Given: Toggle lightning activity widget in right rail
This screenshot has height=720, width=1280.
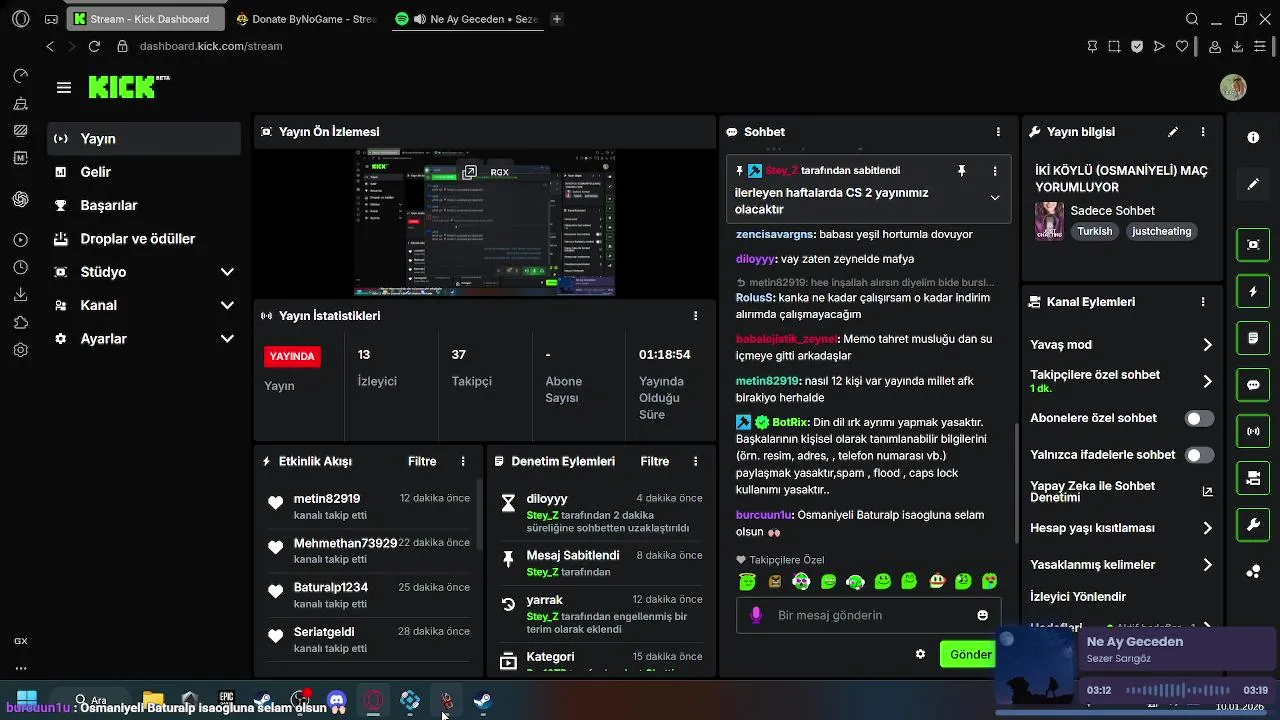Looking at the screenshot, I should tap(1253, 292).
